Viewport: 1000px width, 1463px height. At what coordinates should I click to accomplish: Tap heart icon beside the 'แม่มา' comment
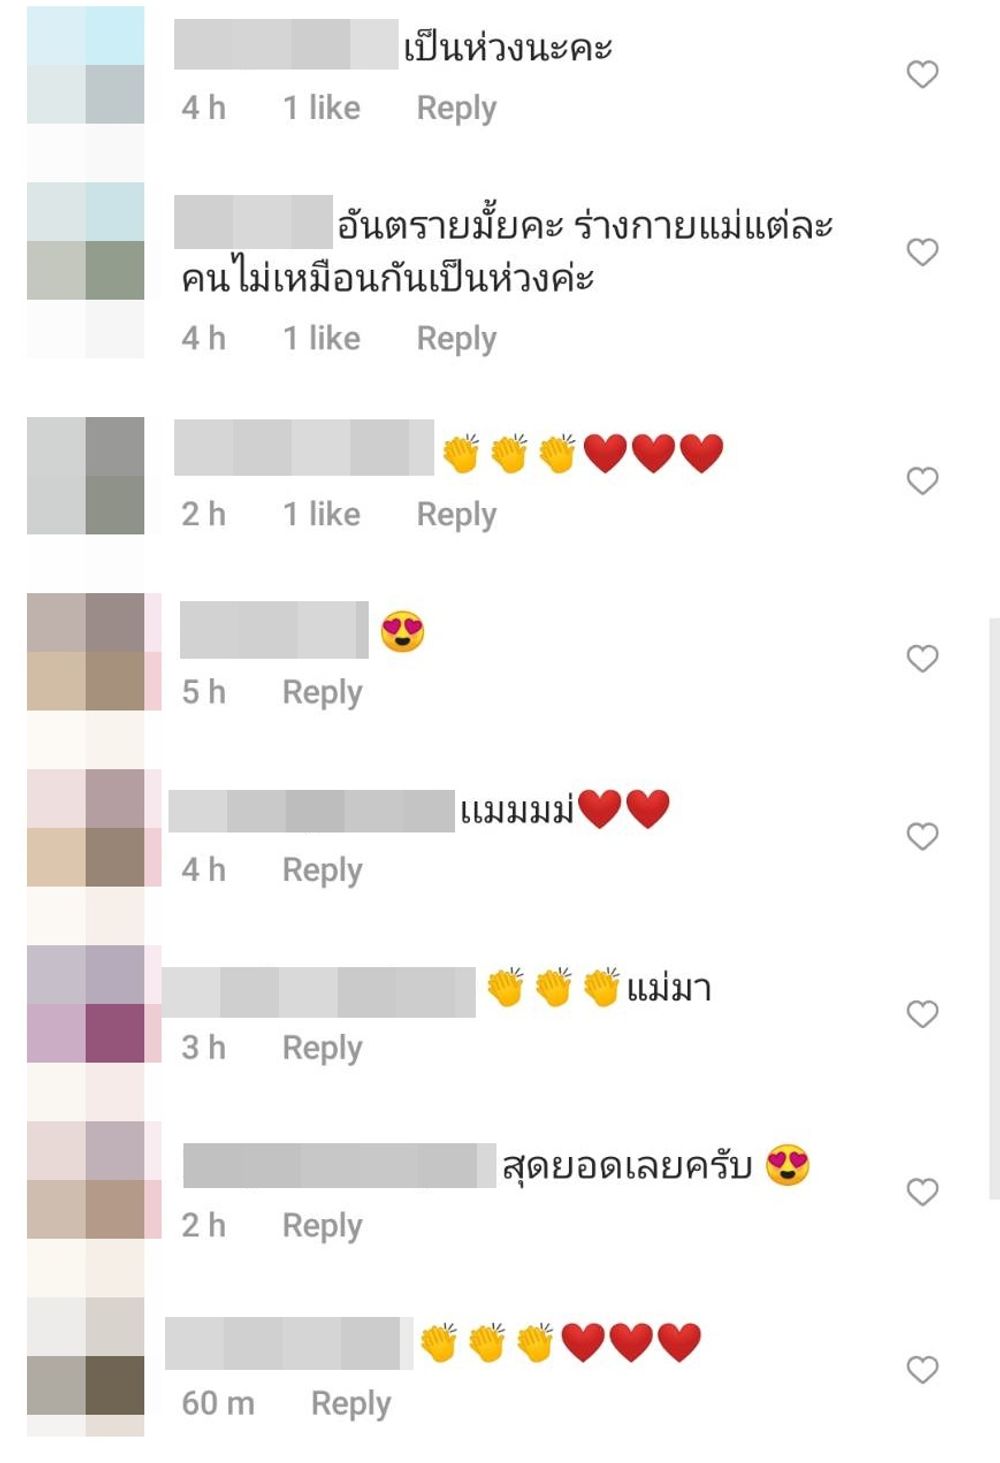pos(922,1014)
